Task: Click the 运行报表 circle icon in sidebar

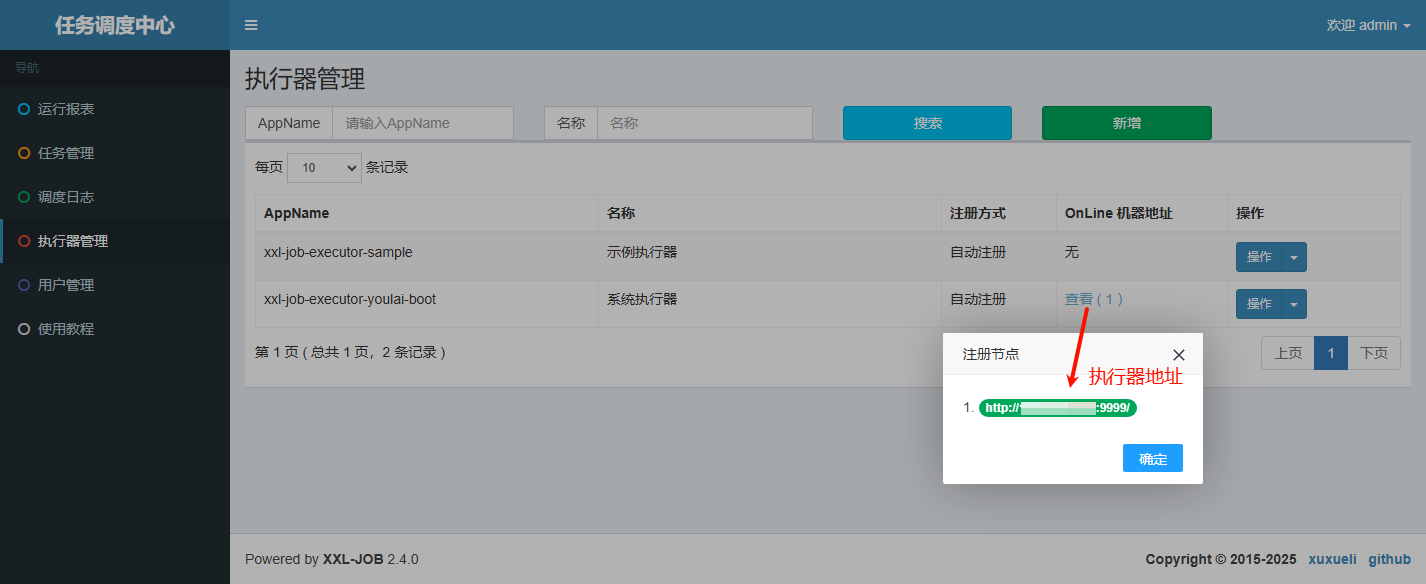Action: point(24,109)
